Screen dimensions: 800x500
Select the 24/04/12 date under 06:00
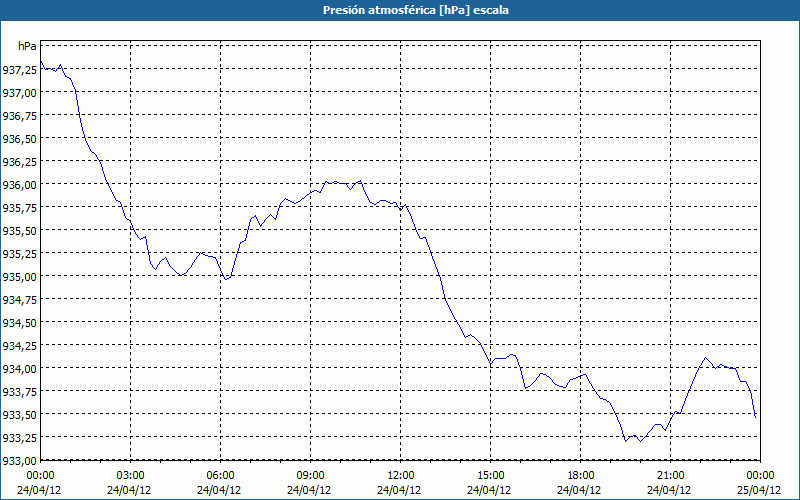click(219, 490)
